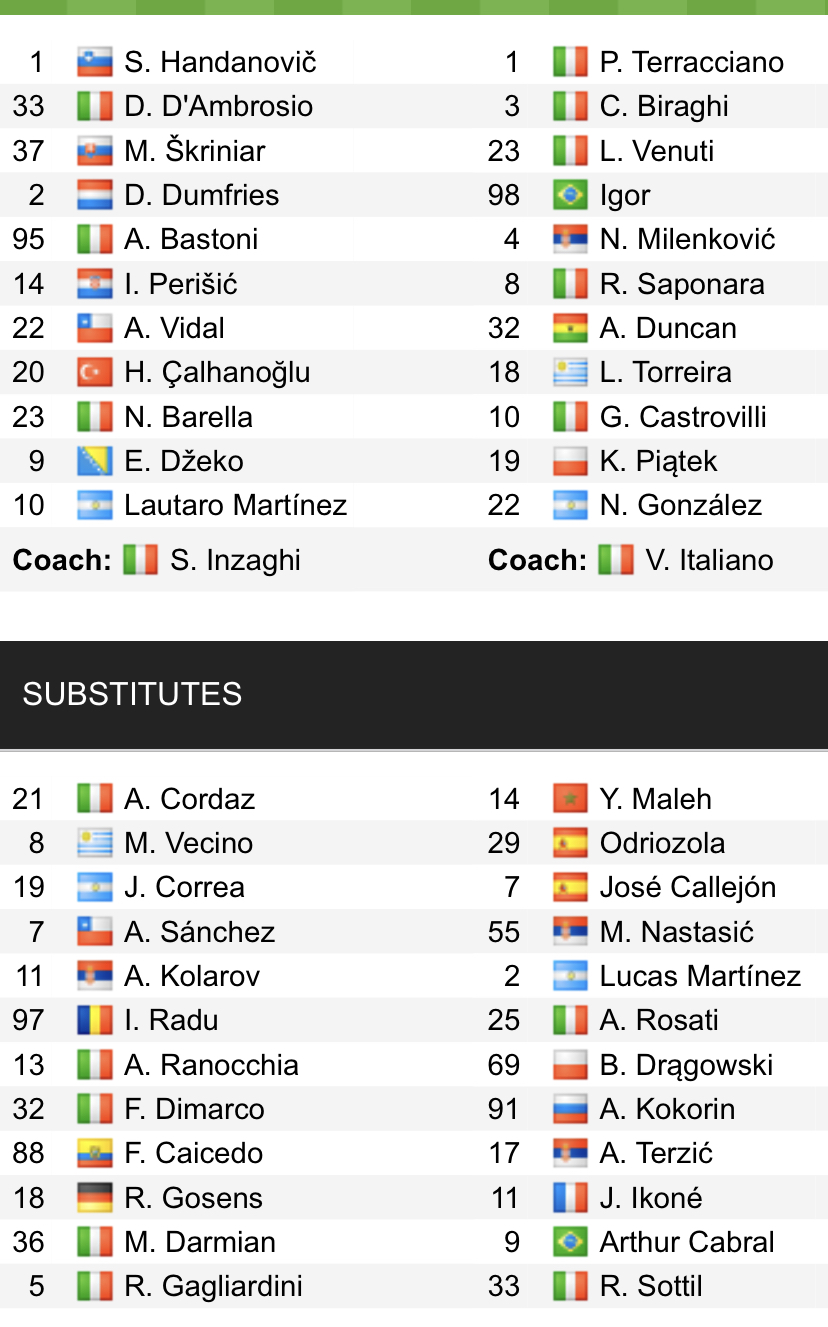The width and height of the screenshot is (828, 1327).
Task: Click the French flag beside J. Ikoné
Action: point(570,1198)
